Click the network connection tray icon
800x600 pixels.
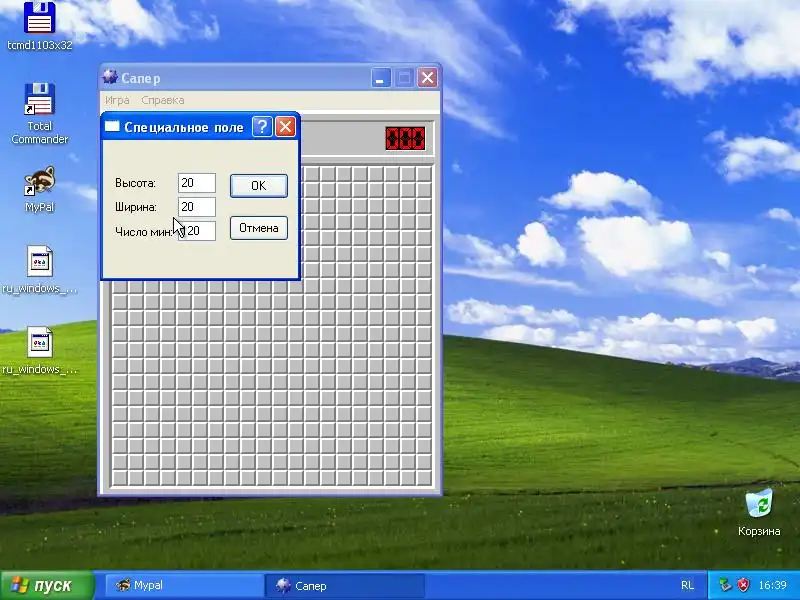pos(725,585)
